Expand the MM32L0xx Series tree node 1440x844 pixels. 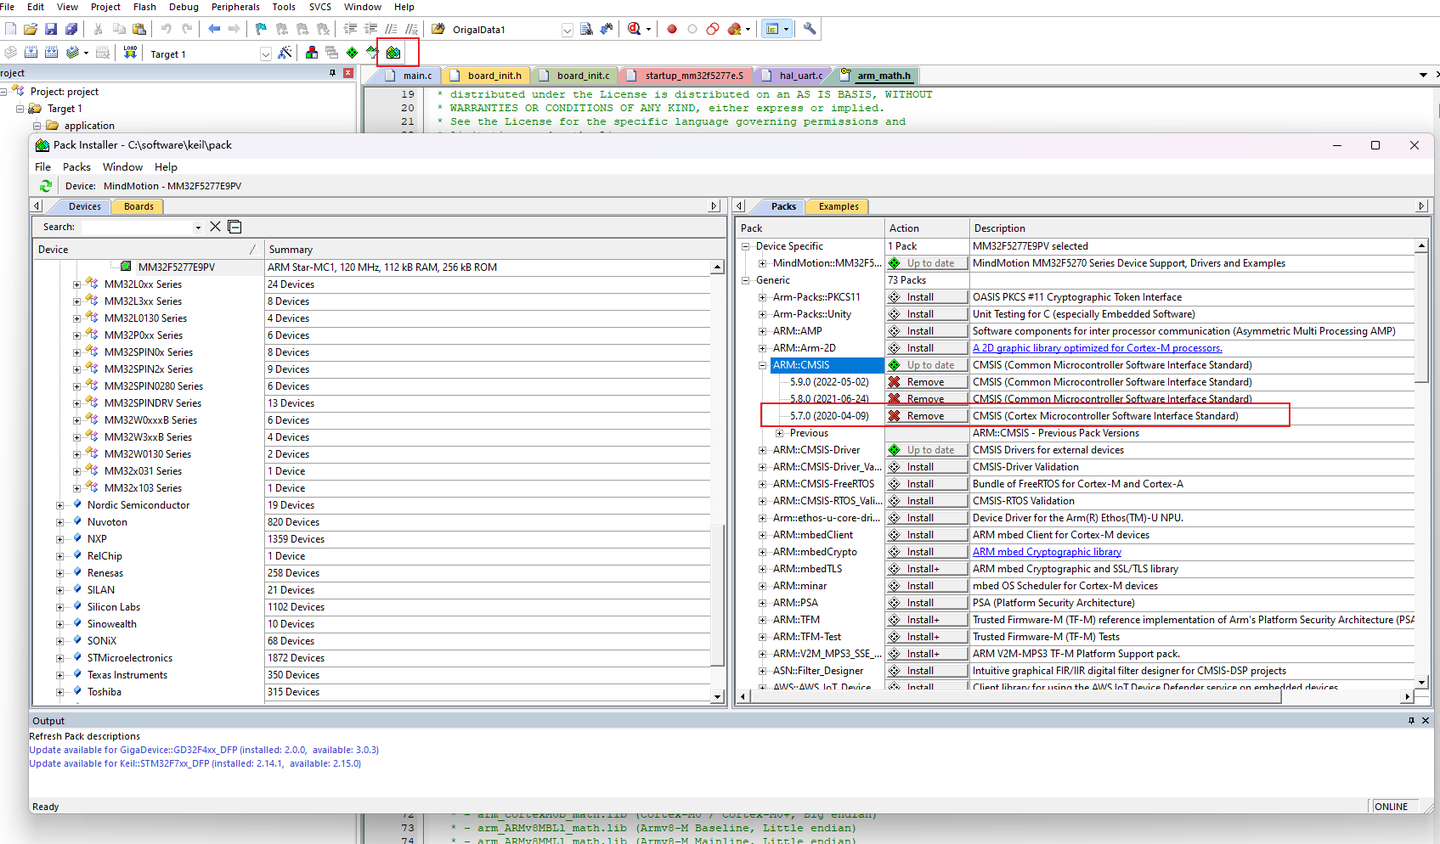(x=77, y=285)
